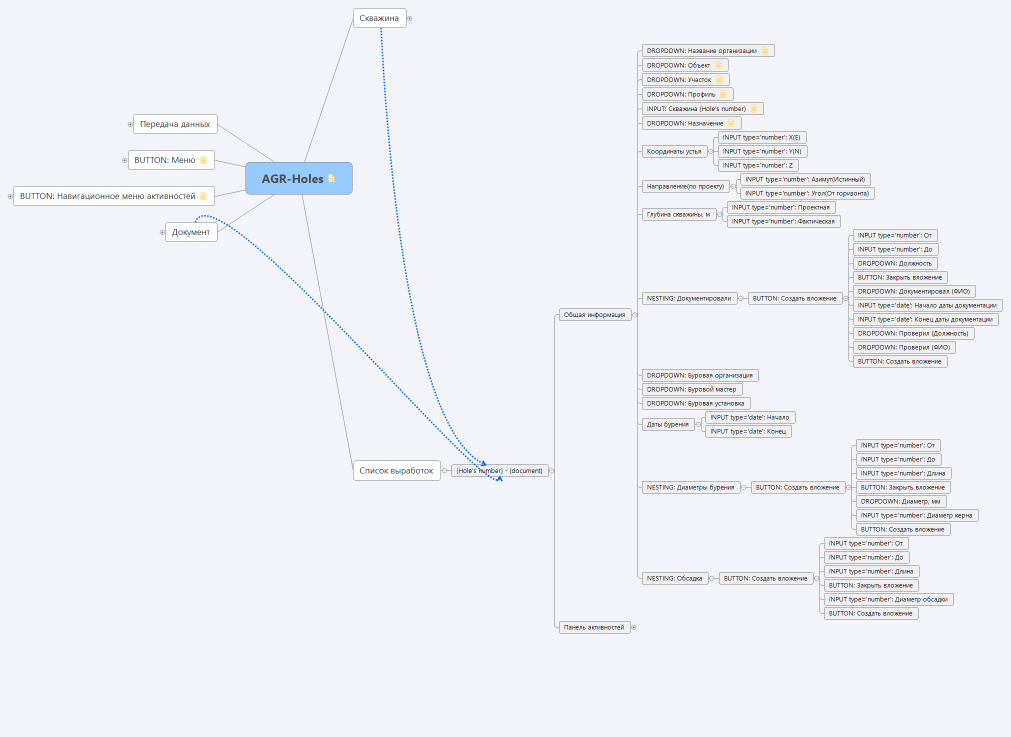Expand the Передача данных node

point(130,125)
